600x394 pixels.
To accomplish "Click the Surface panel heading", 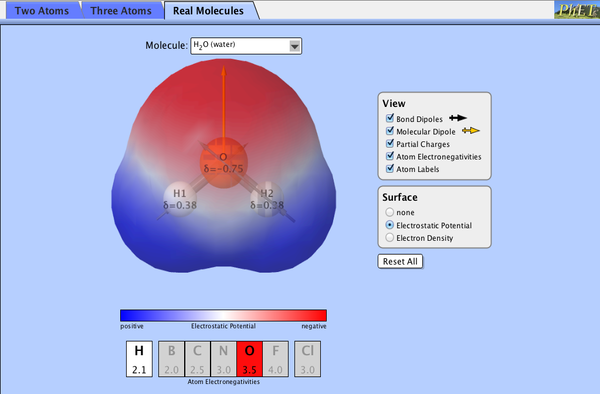I will pos(400,197).
